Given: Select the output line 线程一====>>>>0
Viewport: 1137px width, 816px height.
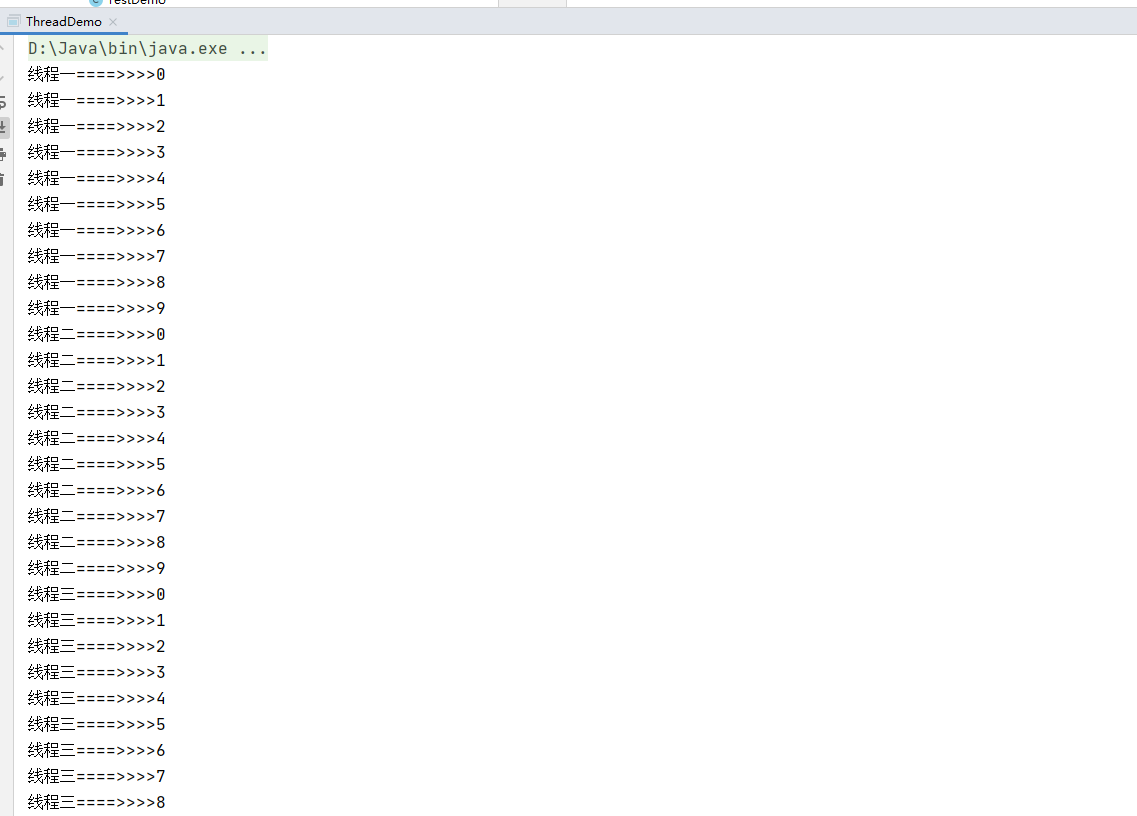Looking at the screenshot, I should point(95,74).
